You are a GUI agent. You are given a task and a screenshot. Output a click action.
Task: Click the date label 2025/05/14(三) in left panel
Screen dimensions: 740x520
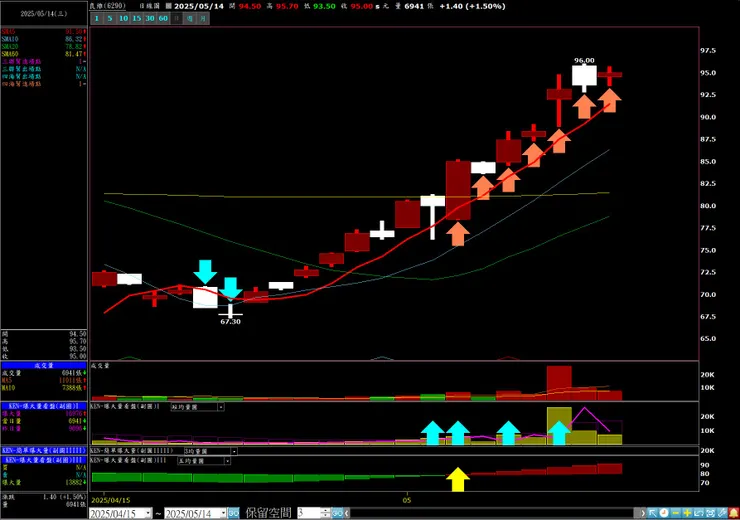point(43,14)
